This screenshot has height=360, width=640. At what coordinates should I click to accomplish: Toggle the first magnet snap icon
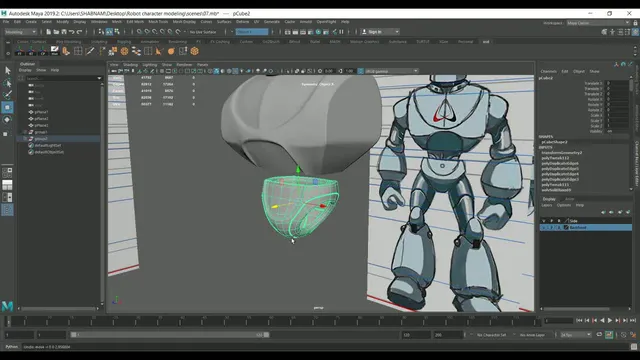coord(139,32)
